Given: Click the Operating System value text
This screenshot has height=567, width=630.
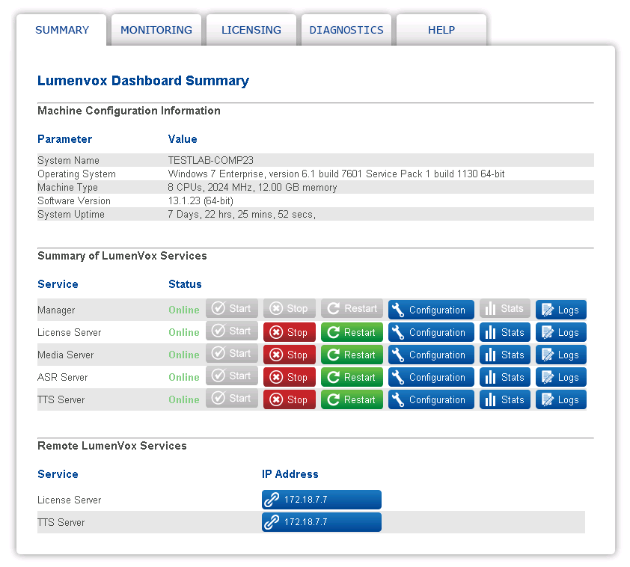Looking at the screenshot, I should [336, 174].
